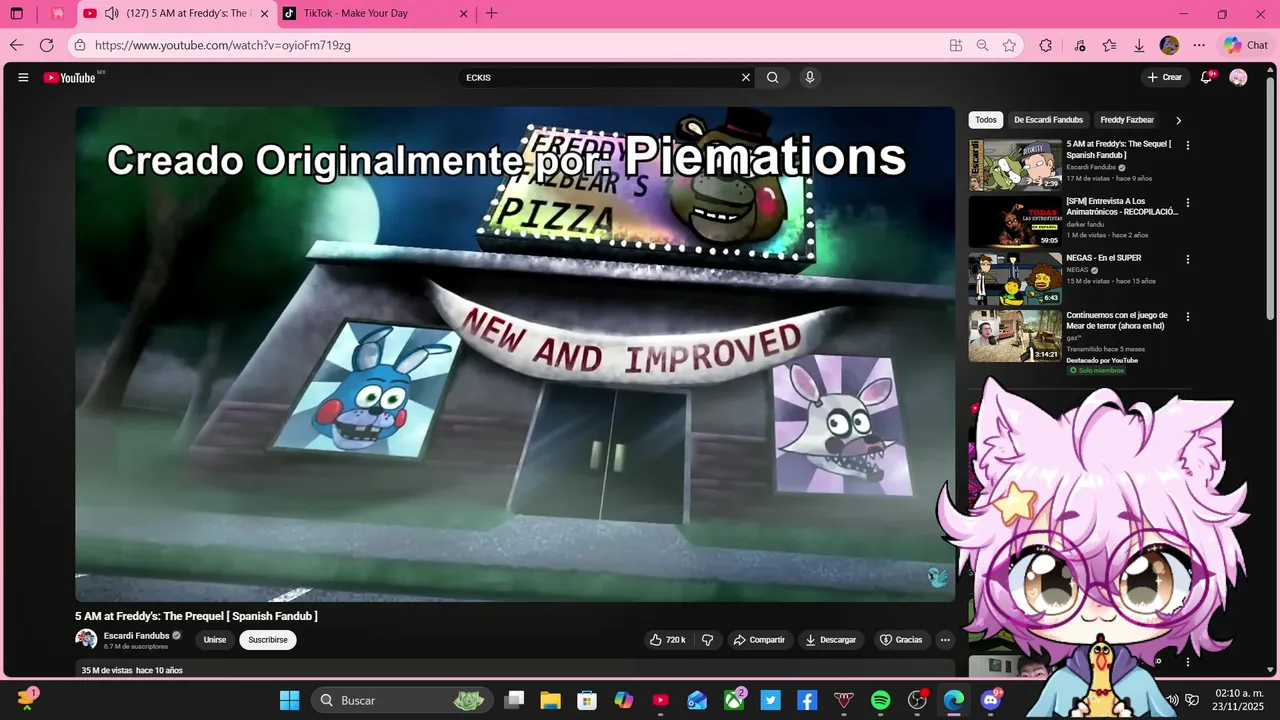Image resolution: width=1280 pixels, height=720 pixels.
Task: Open the media control music note icon
Action: tap(1080, 45)
